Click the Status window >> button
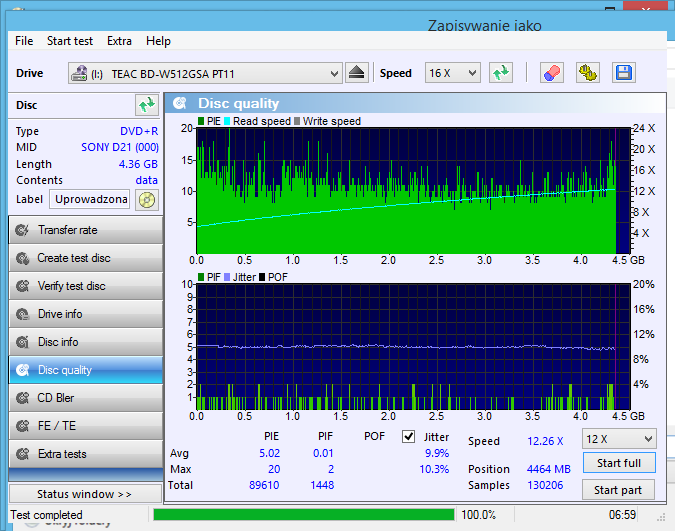675x531 pixels. (85, 494)
